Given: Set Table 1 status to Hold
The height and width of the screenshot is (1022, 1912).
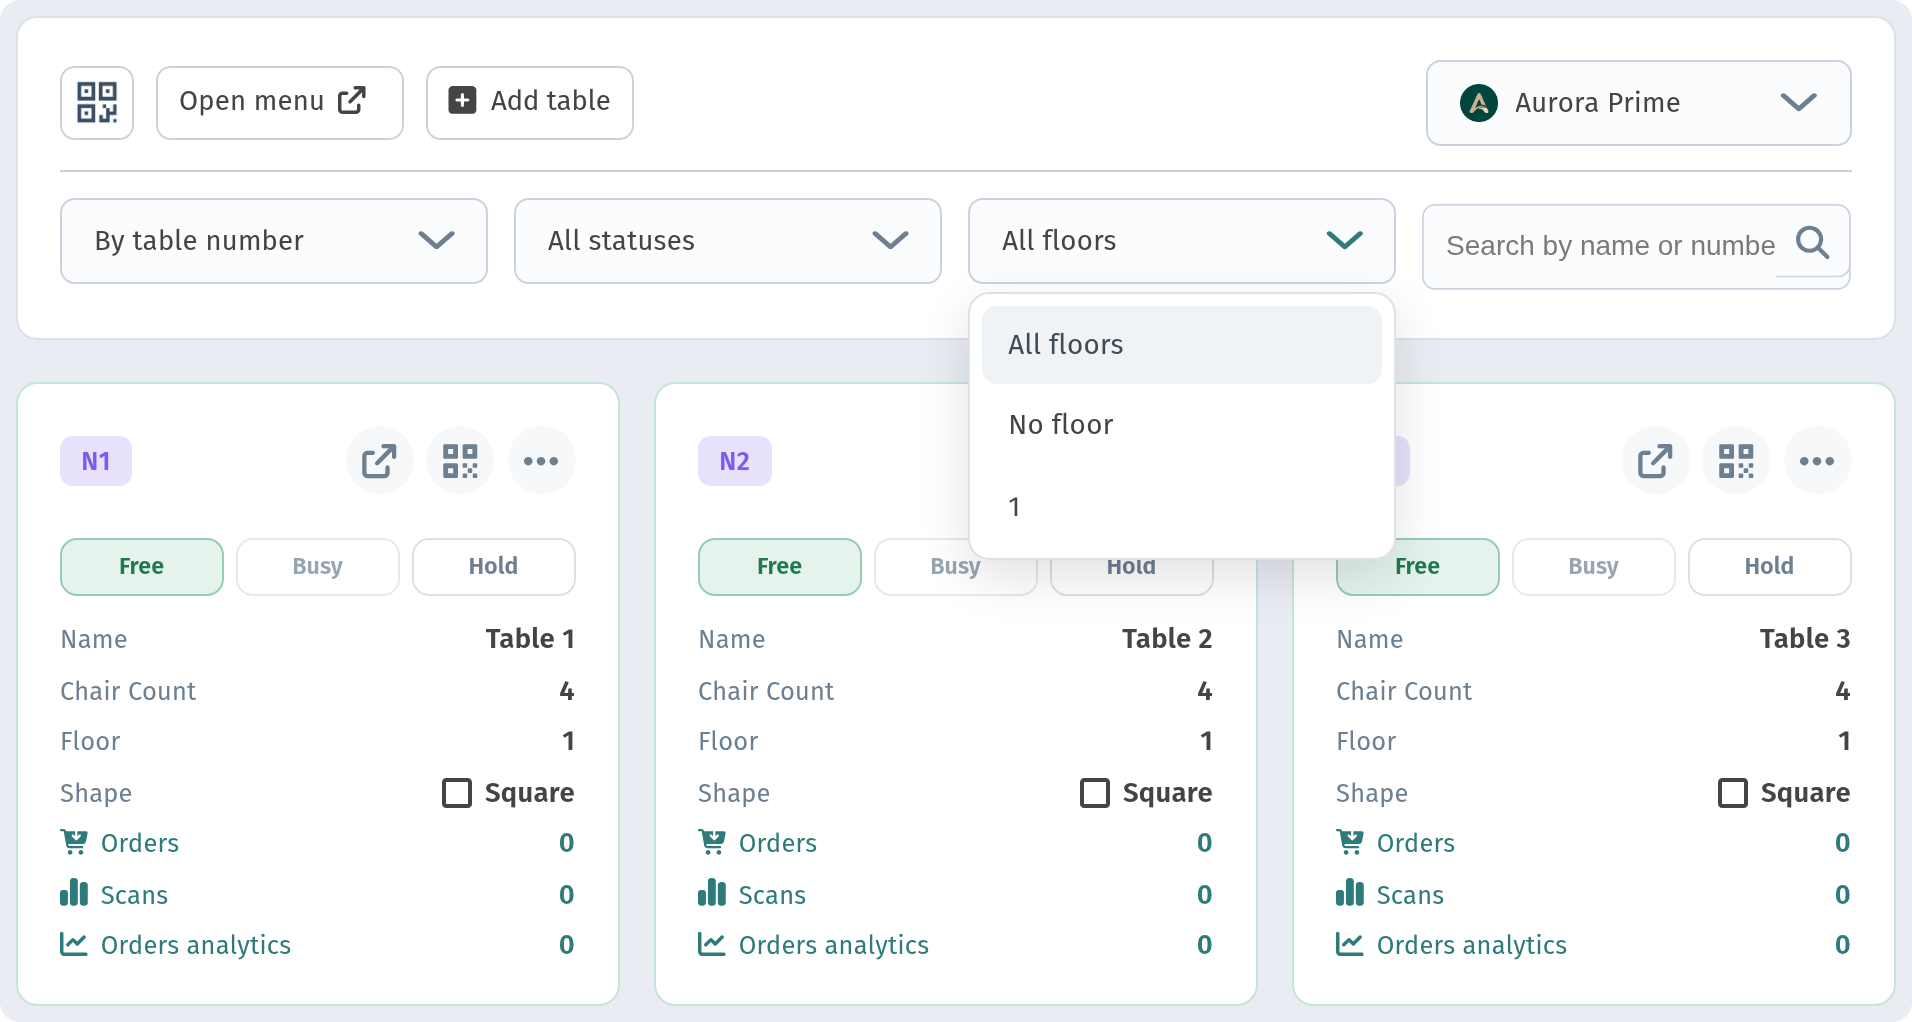Looking at the screenshot, I should coord(494,567).
